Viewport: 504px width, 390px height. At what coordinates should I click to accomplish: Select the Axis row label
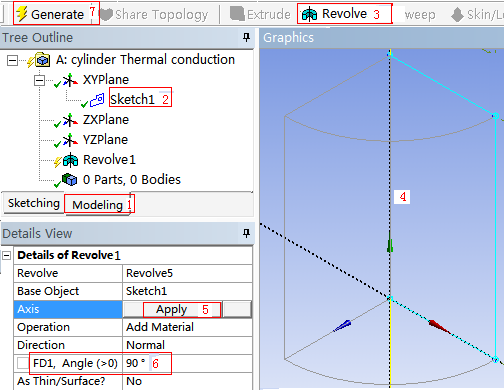click(68, 309)
